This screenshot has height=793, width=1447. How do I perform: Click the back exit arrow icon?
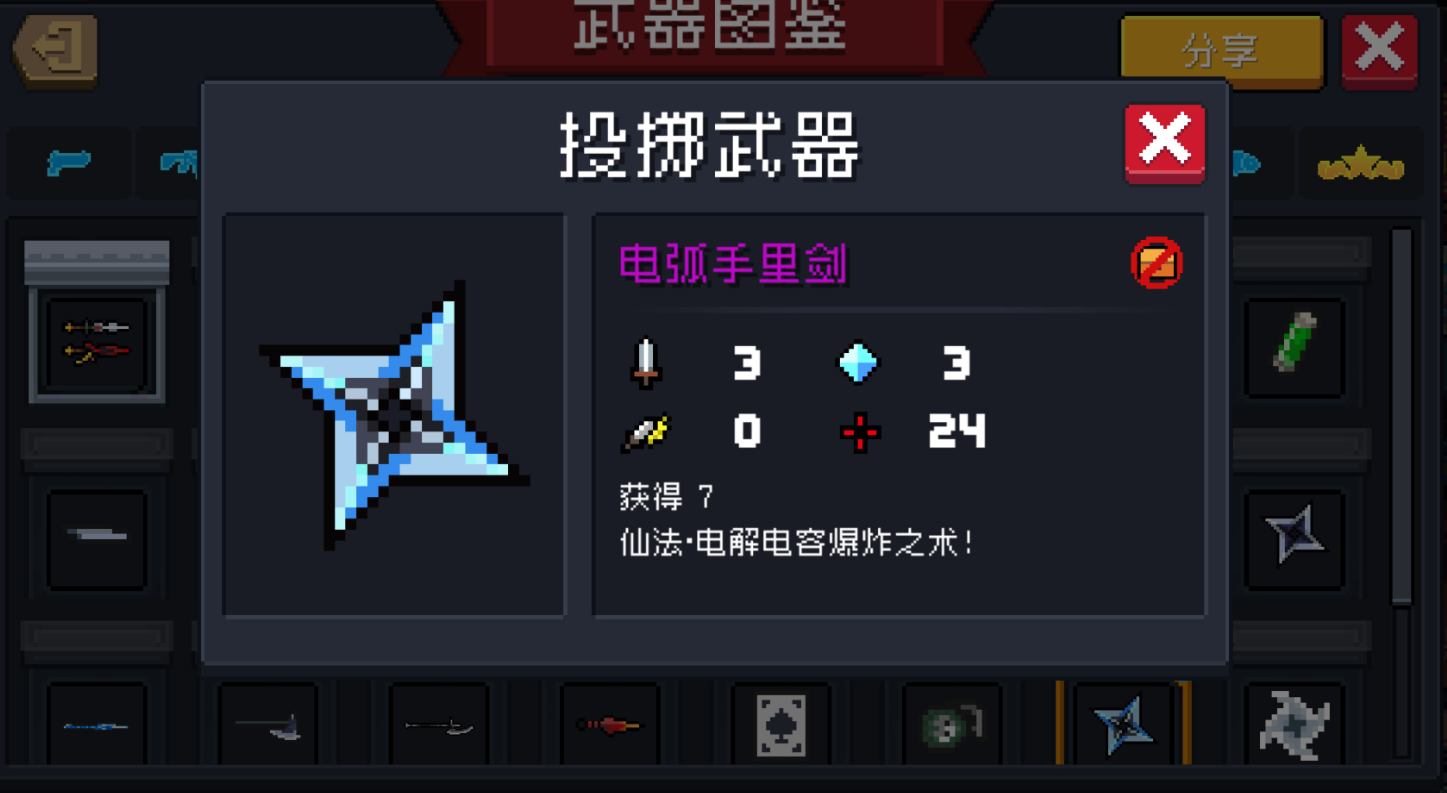click(56, 50)
